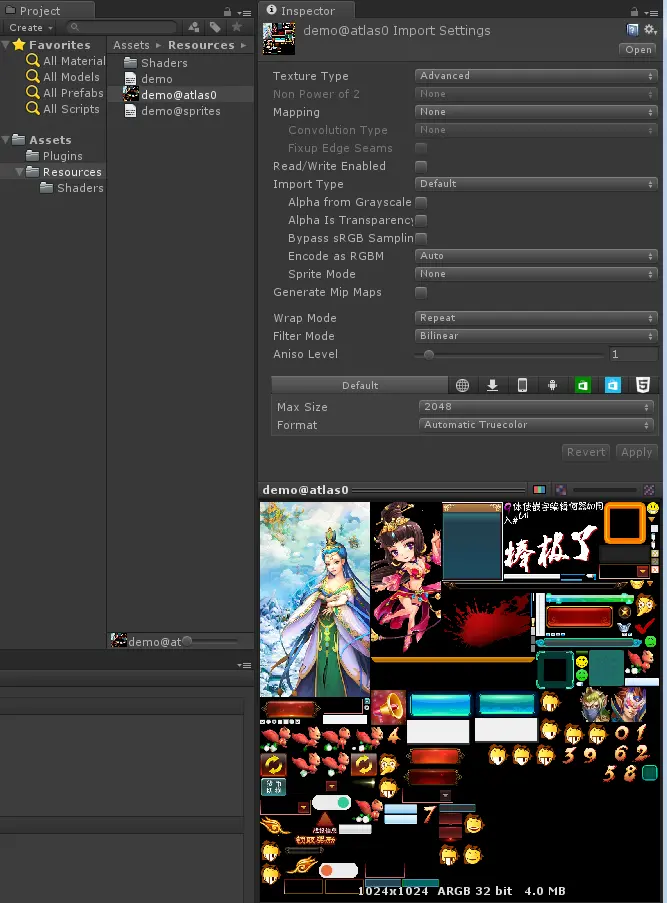Open the Texture Type dropdown
This screenshot has width=667, height=903.
pos(536,76)
